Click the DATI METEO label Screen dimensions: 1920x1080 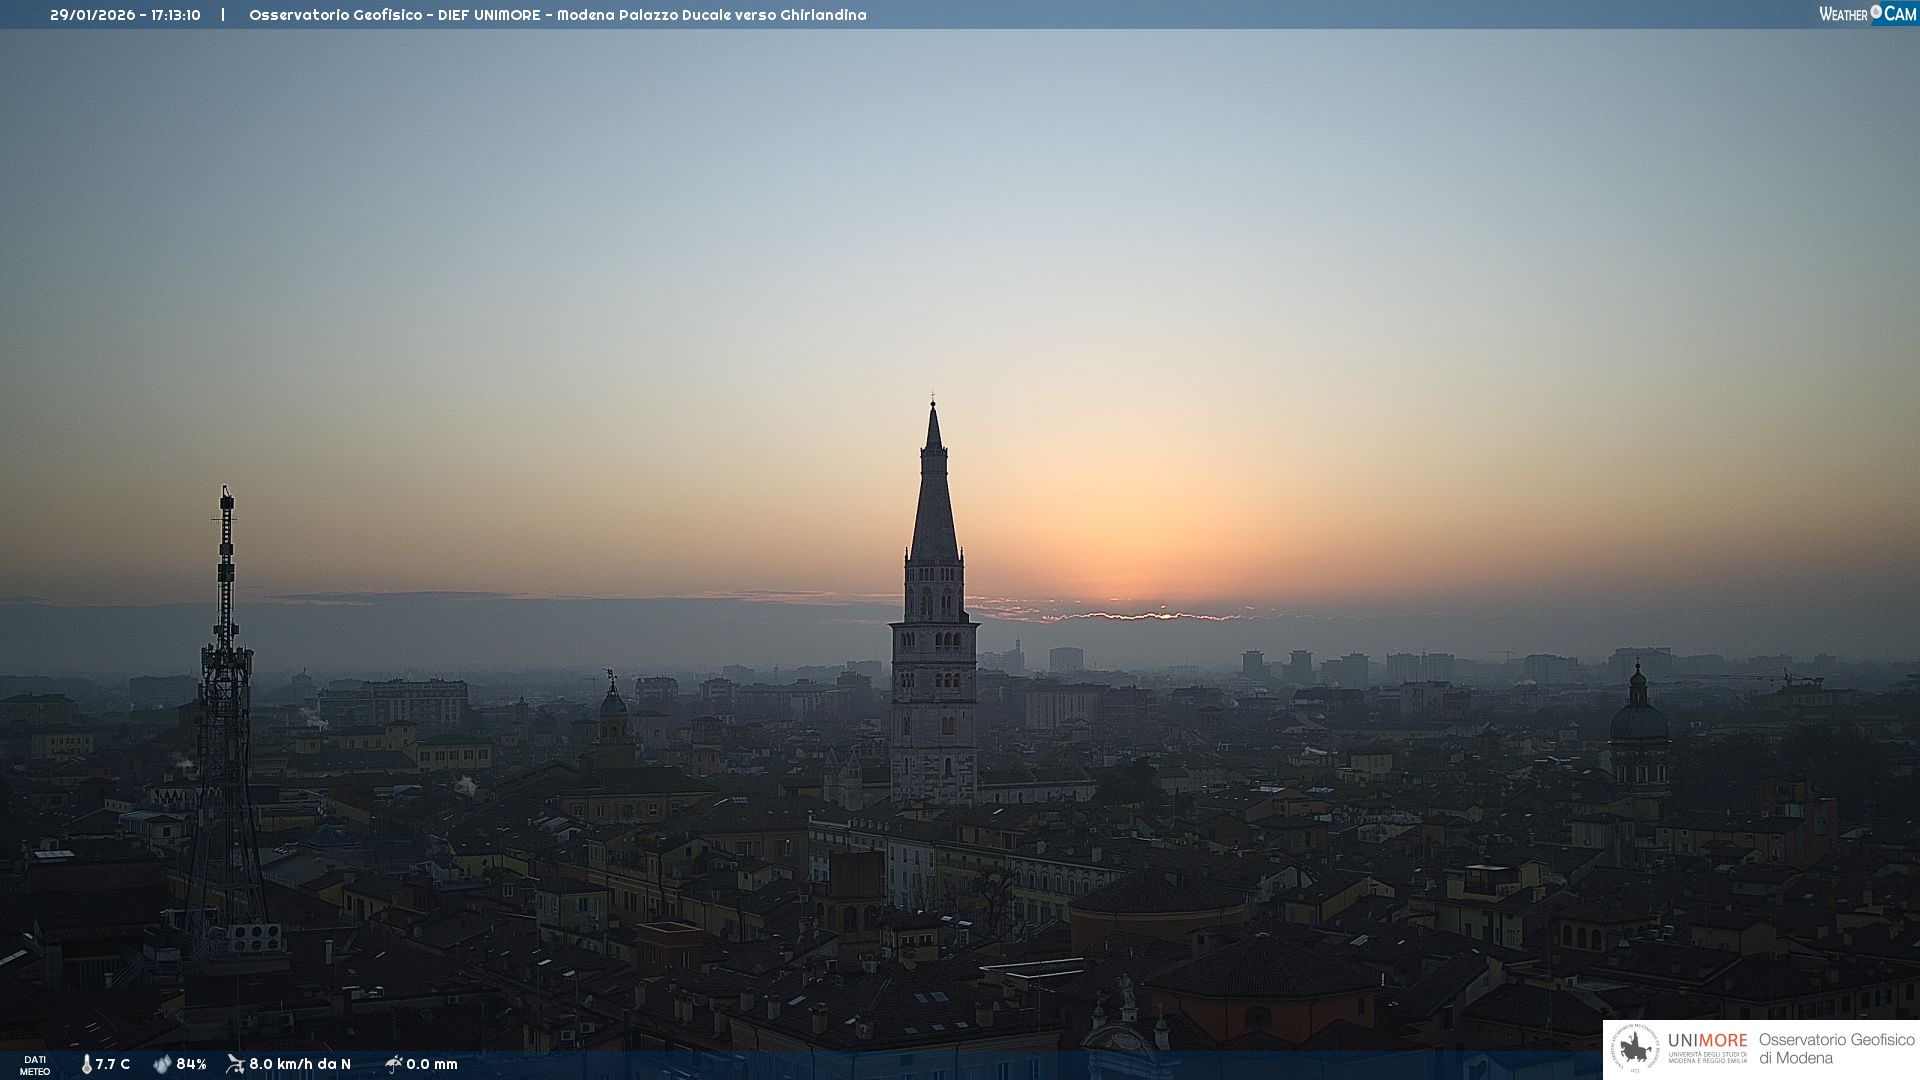point(35,1065)
